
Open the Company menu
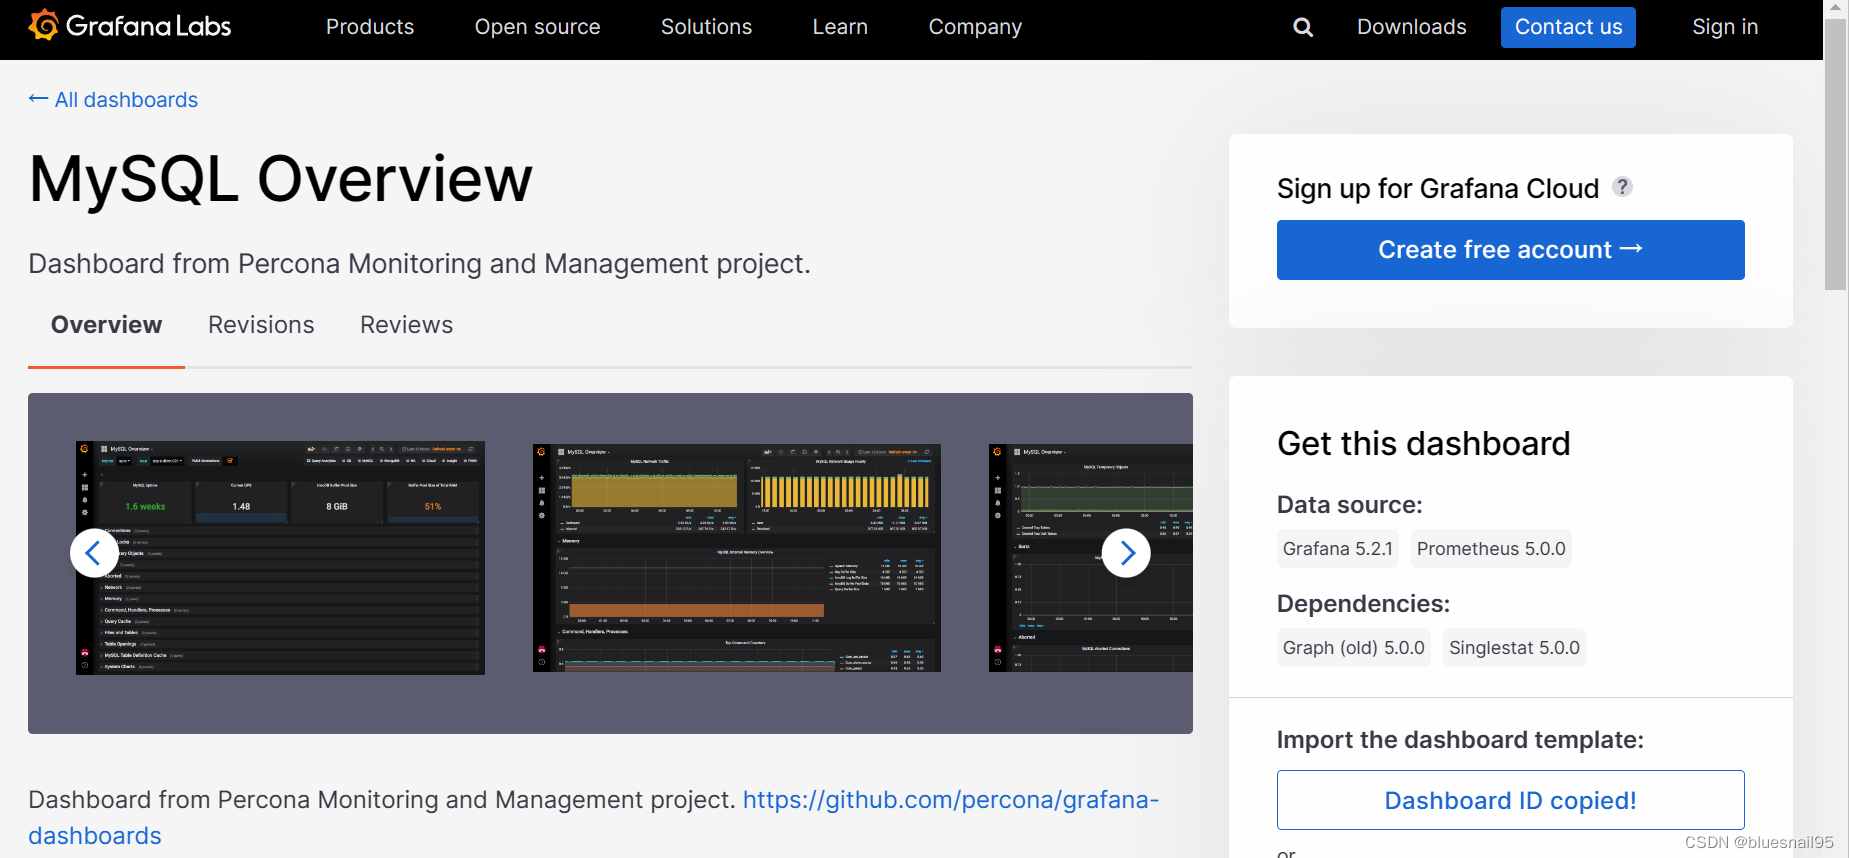click(975, 27)
